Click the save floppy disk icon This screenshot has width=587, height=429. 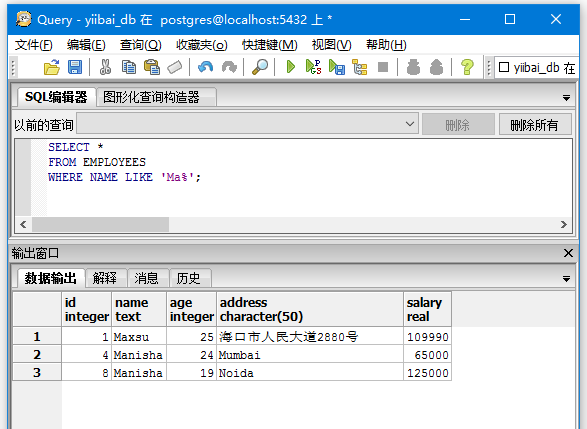point(75,67)
